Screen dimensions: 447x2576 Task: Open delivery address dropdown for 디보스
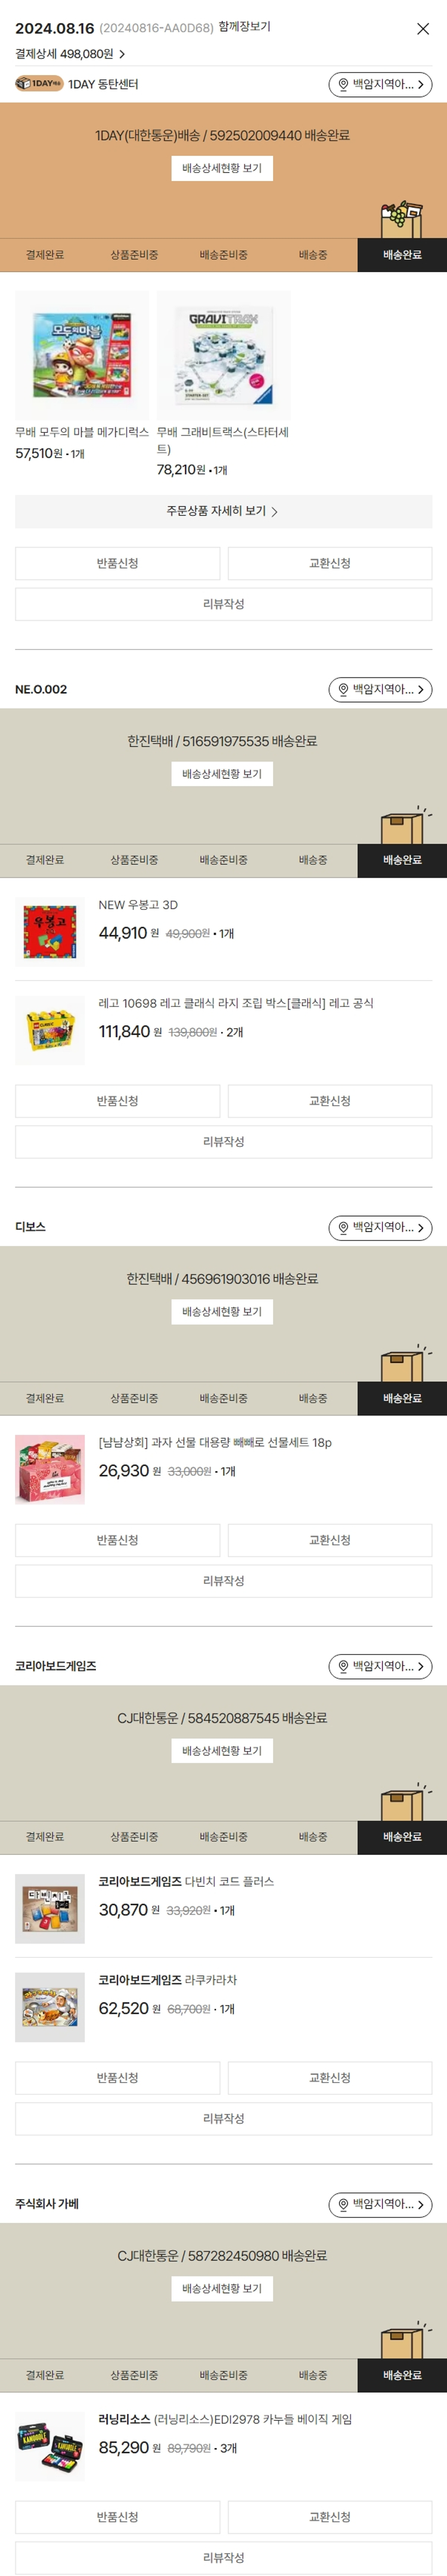(380, 1227)
